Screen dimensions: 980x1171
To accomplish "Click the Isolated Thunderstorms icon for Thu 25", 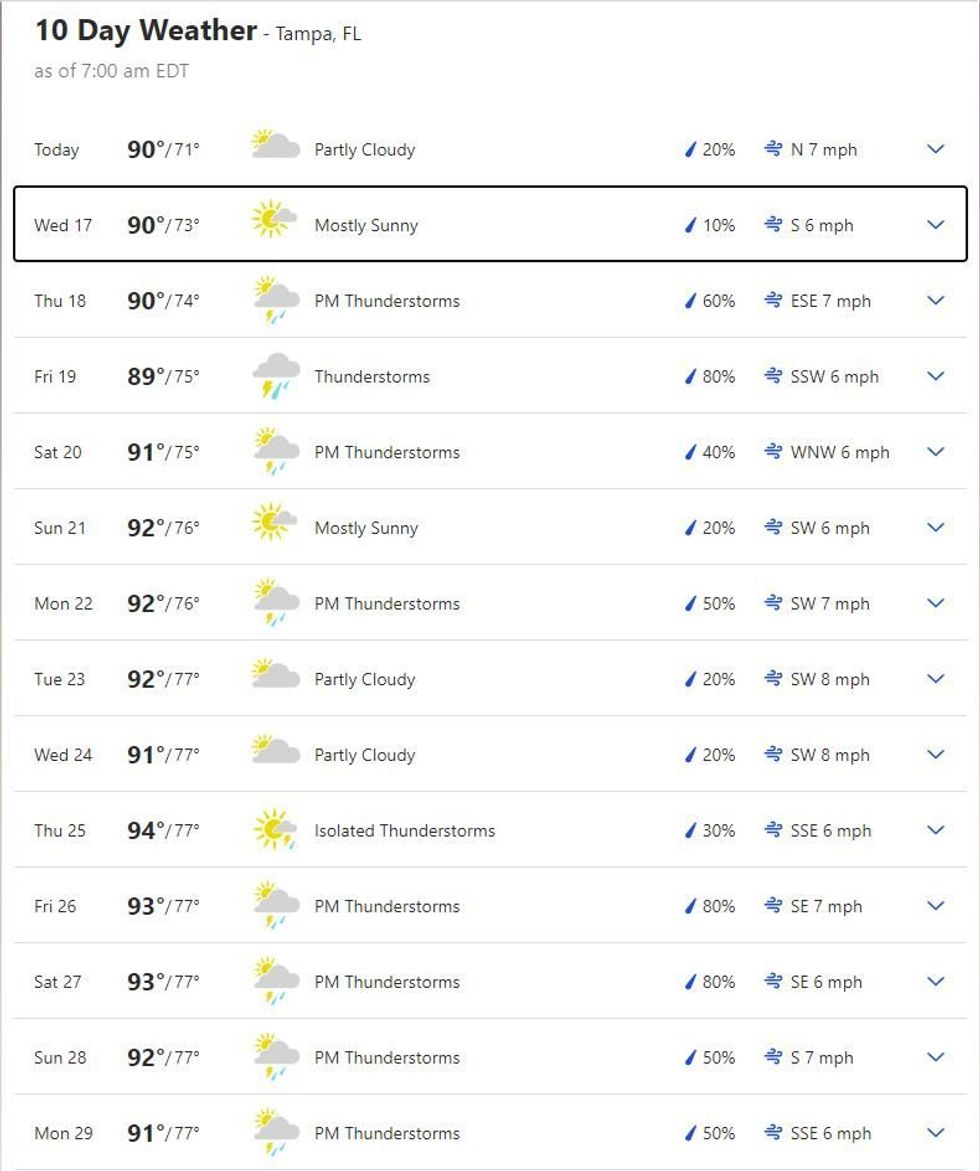I will (274, 829).
